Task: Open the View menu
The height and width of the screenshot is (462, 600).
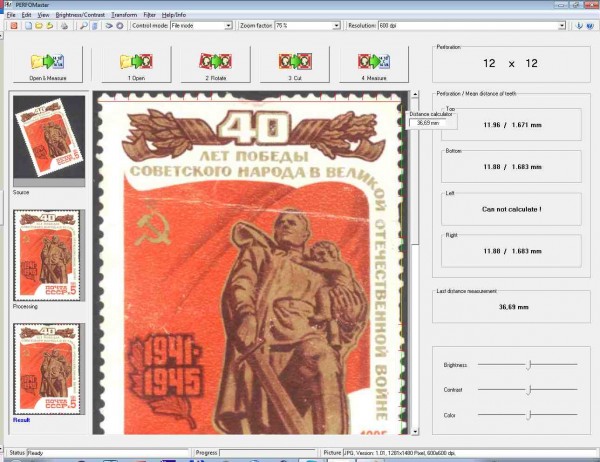Action: [x=43, y=15]
